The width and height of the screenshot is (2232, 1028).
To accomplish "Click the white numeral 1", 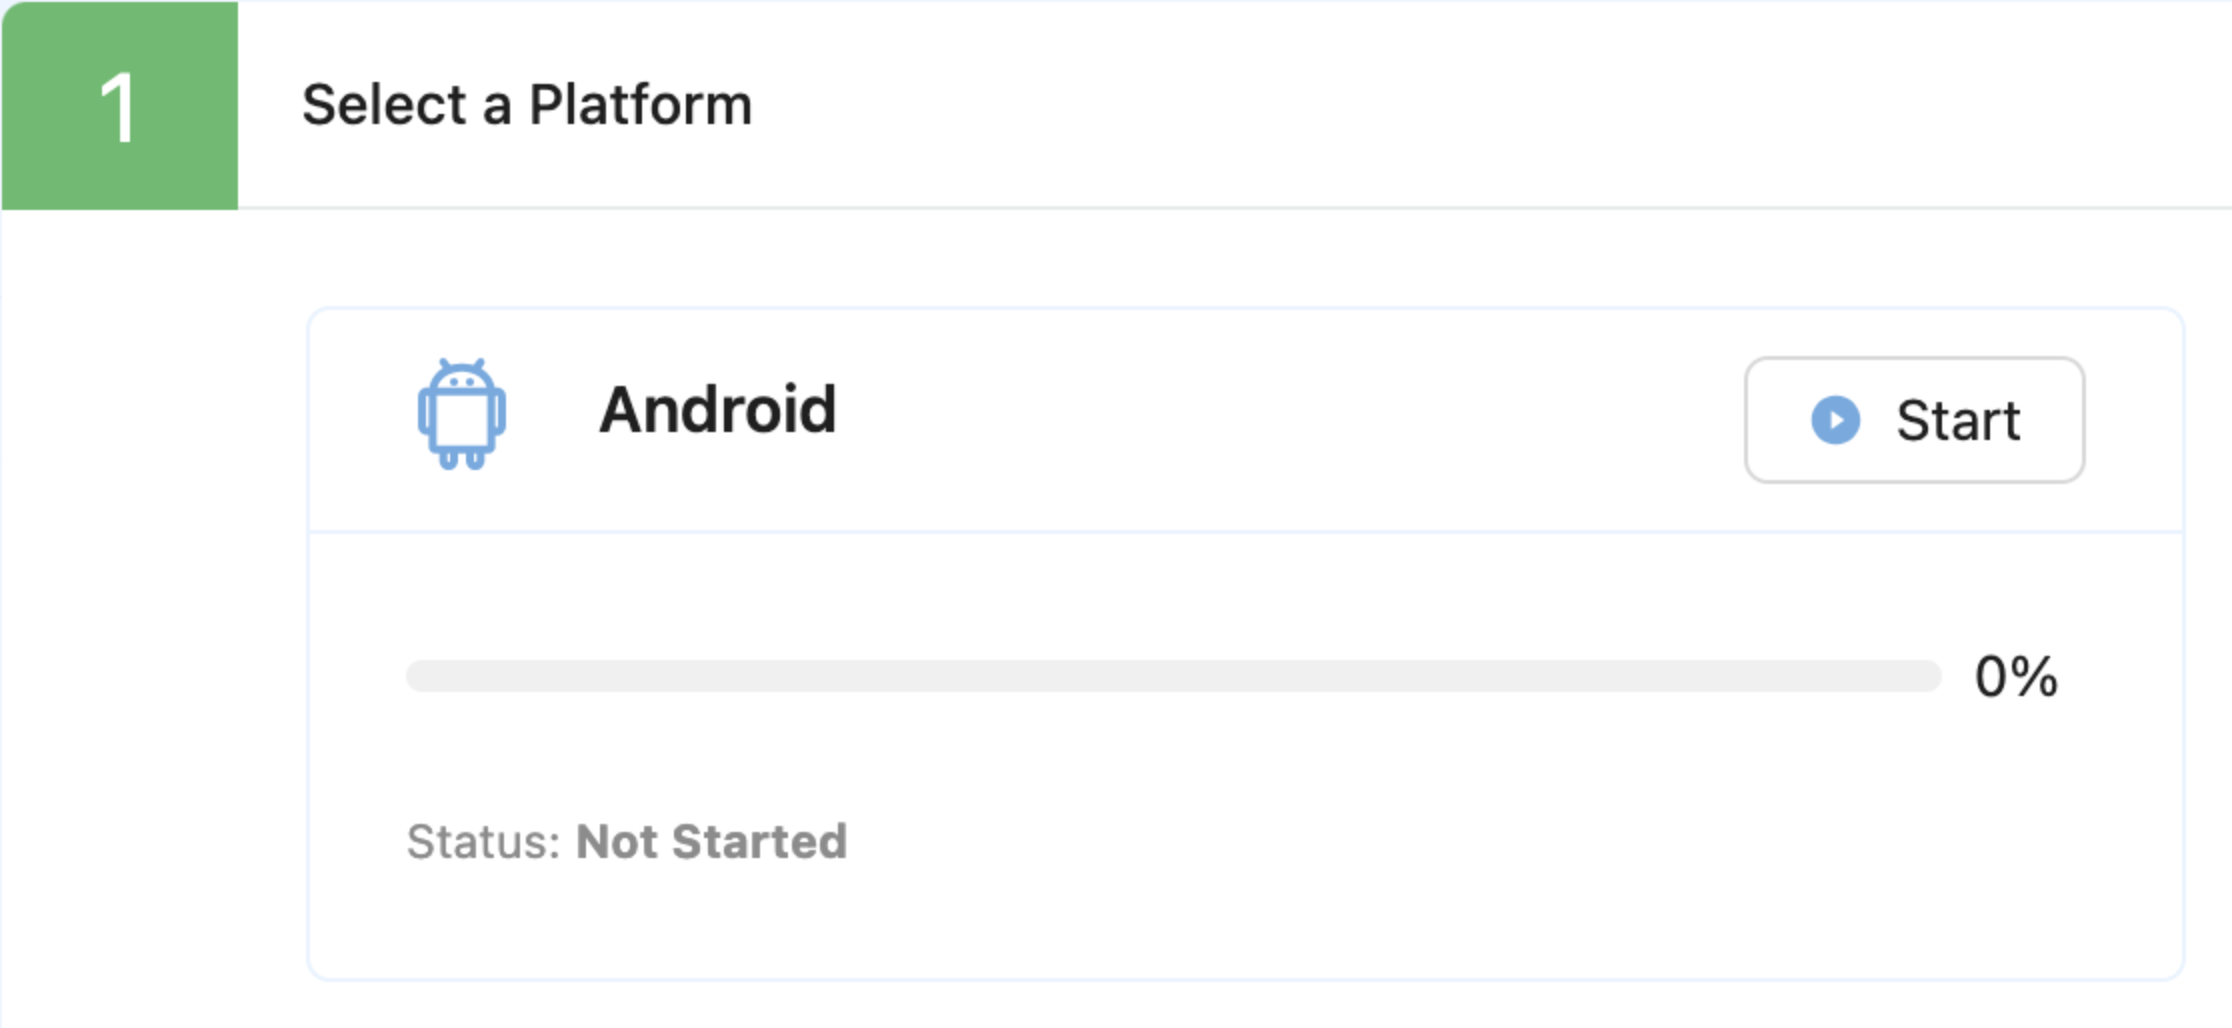I will click(x=118, y=108).
